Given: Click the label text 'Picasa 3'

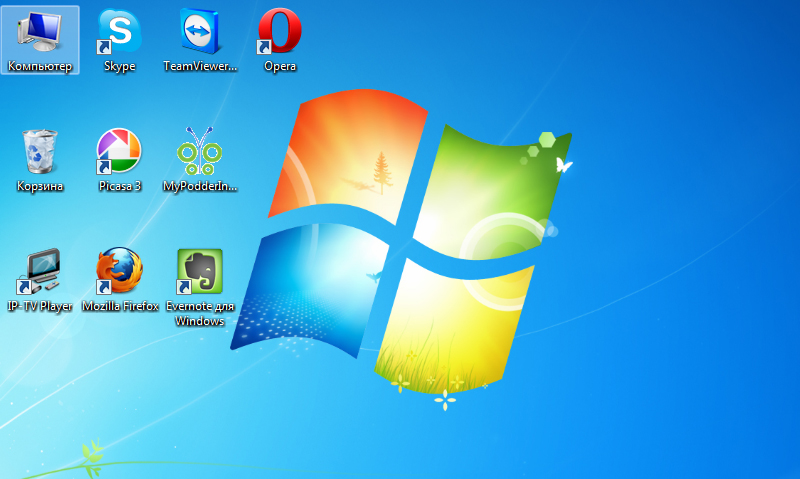Looking at the screenshot, I should [120, 186].
